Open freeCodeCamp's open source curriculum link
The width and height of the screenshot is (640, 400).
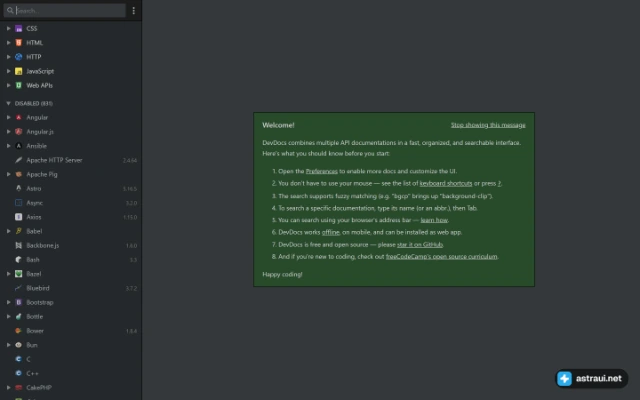[442, 257]
